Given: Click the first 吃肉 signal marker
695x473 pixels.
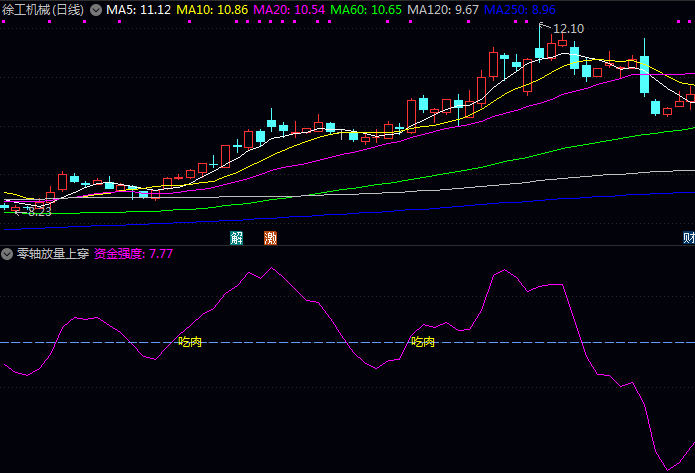Looking at the screenshot, I should point(190,342).
